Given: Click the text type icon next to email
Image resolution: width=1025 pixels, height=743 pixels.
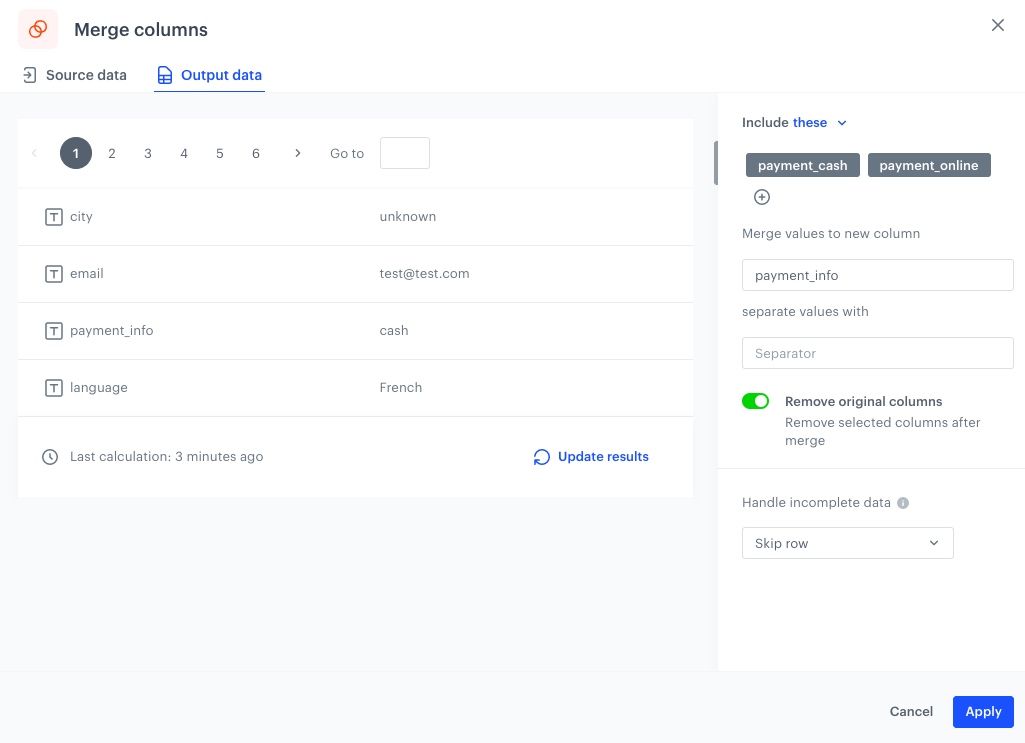Looking at the screenshot, I should point(54,274).
